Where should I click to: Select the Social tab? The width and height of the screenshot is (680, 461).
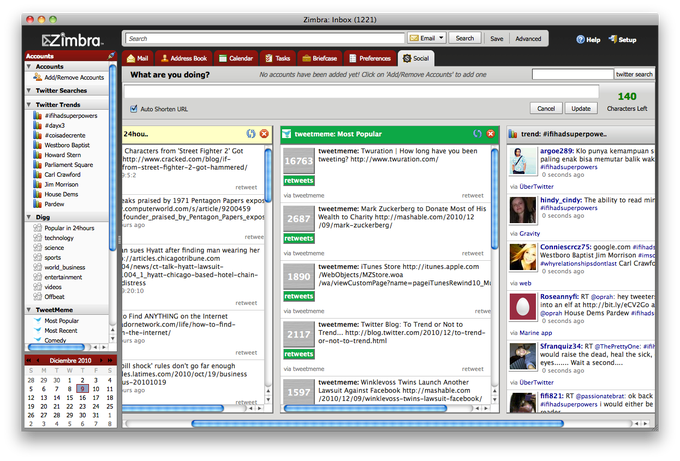415,58
